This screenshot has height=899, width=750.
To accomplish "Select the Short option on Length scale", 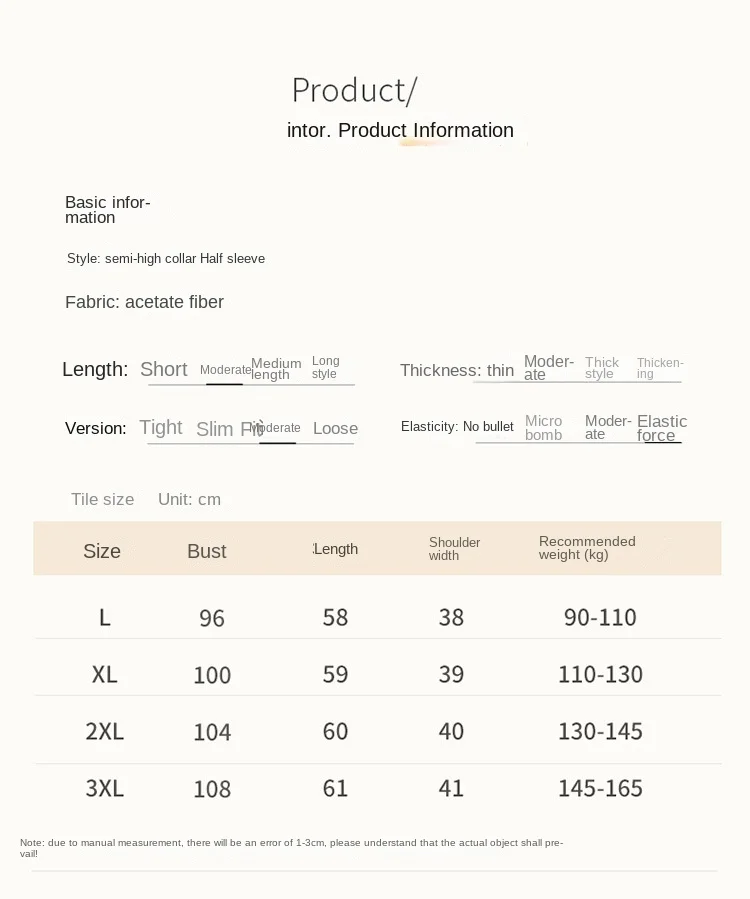I will [164, 369].
